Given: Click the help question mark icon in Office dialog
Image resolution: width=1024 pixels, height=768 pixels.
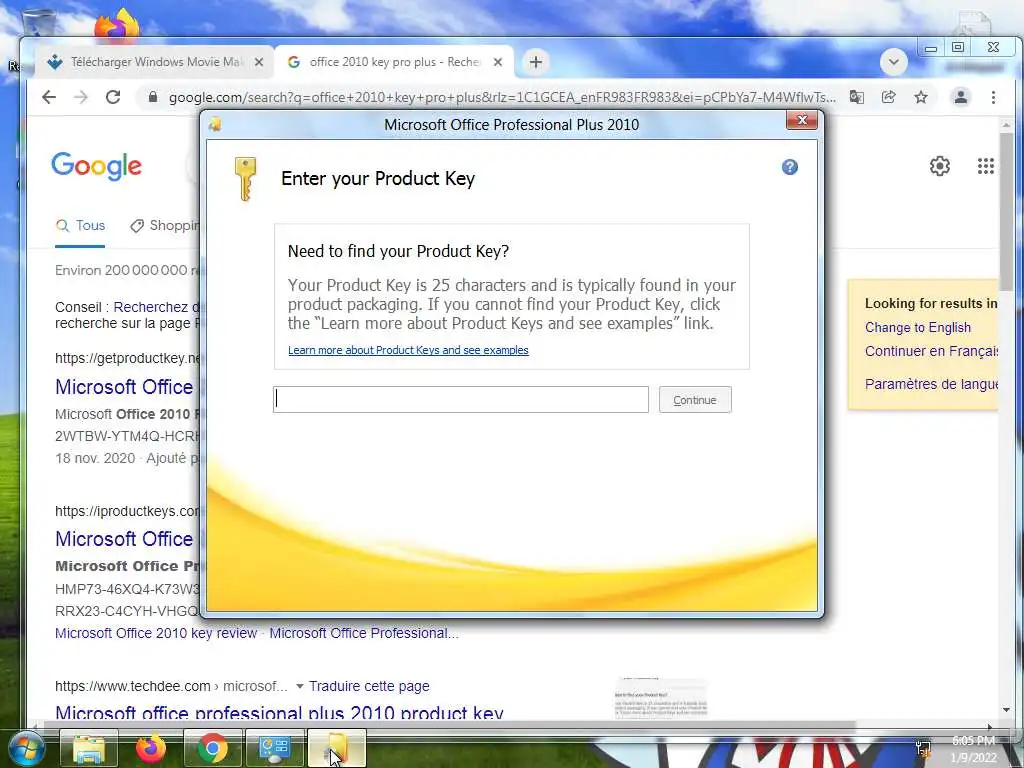Looking at the screenshot, I should (790, 167).
